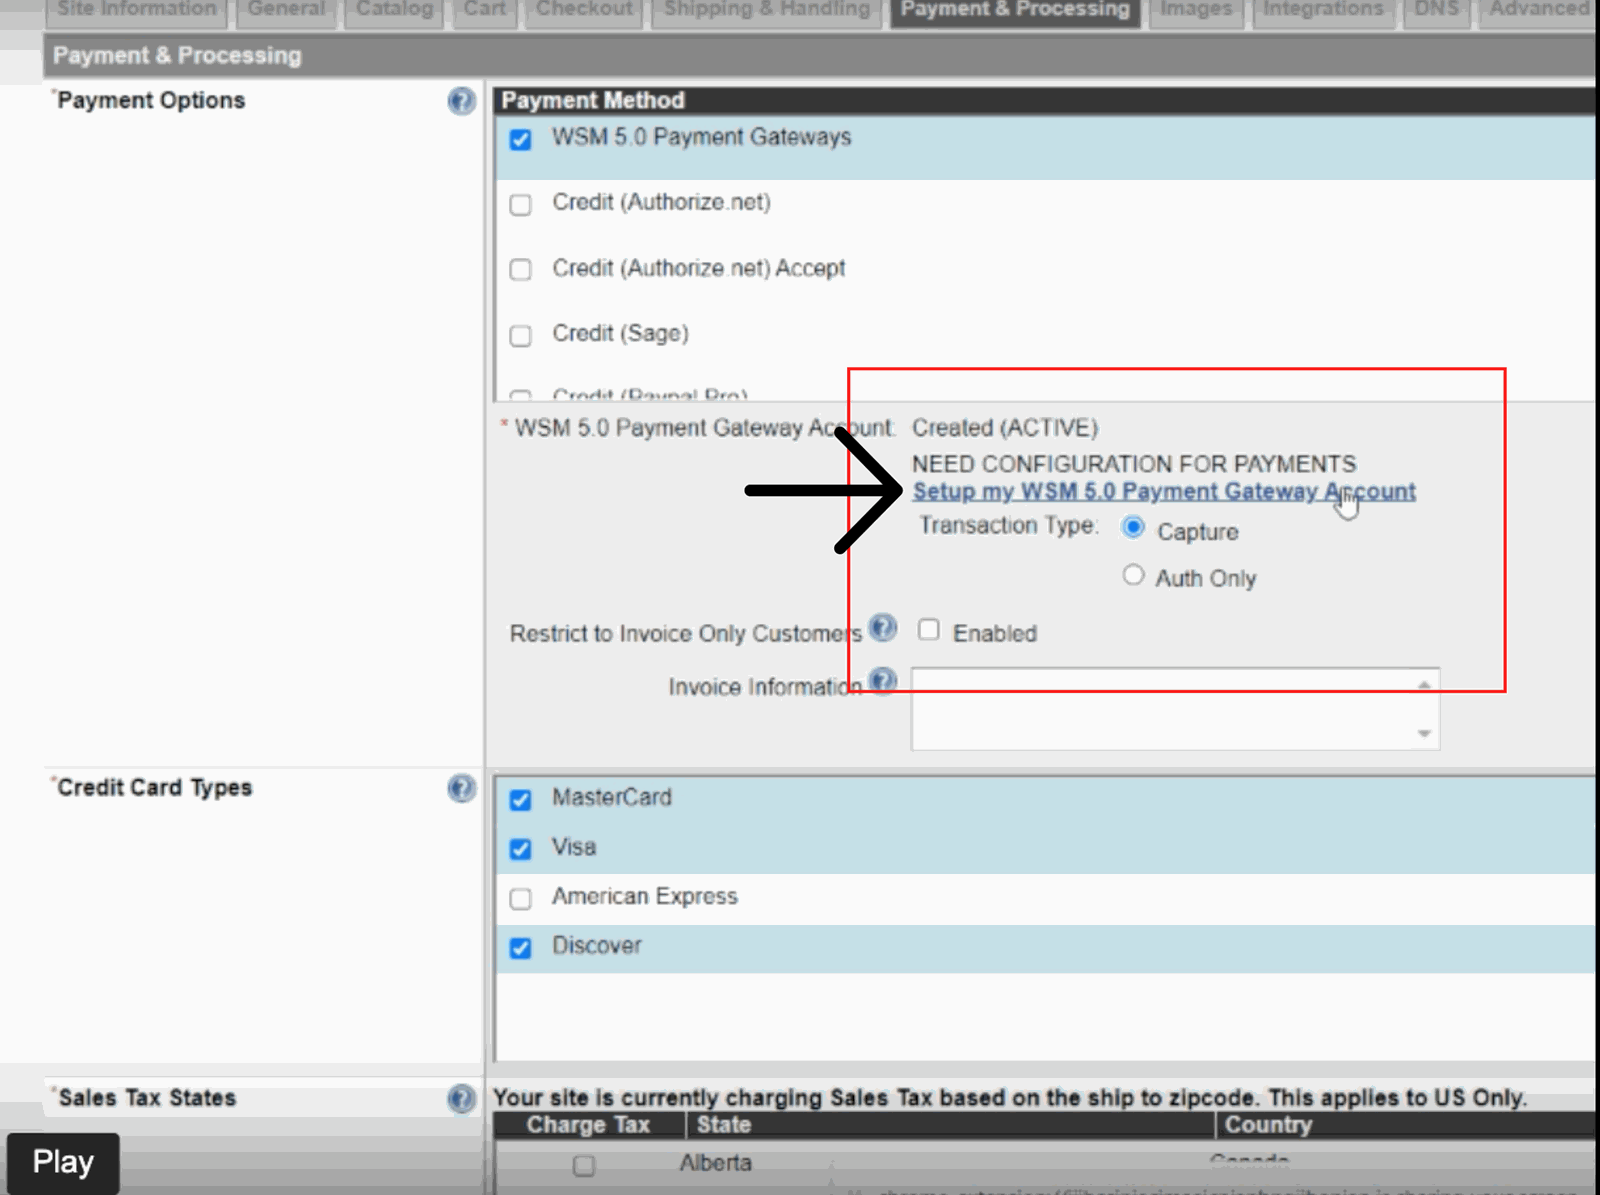Click Invoice Information scroll down arrow

click(1424, 734)
